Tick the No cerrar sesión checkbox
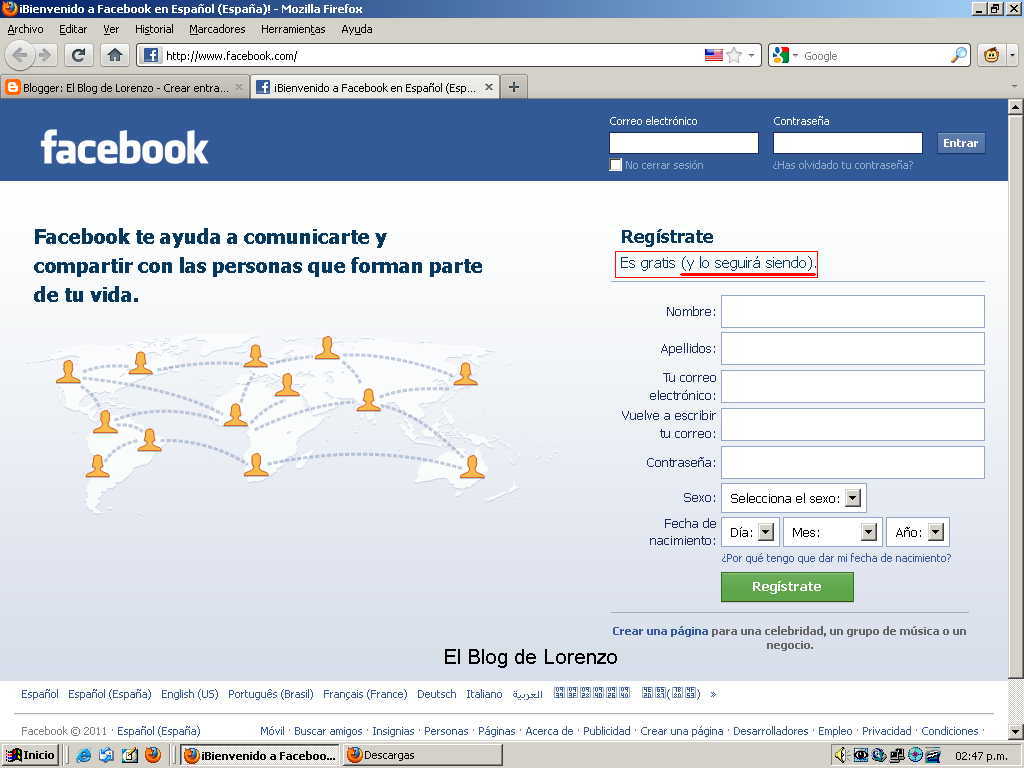The width and height of the screenshot is (1024, 768). point(615,165)
